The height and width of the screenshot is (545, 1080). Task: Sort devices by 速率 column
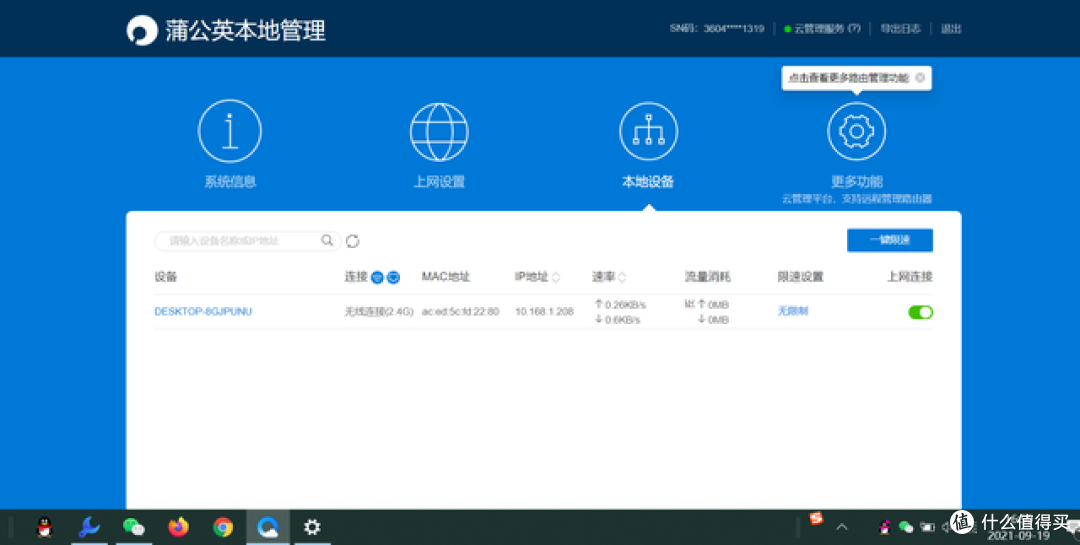tap(622, 277)
